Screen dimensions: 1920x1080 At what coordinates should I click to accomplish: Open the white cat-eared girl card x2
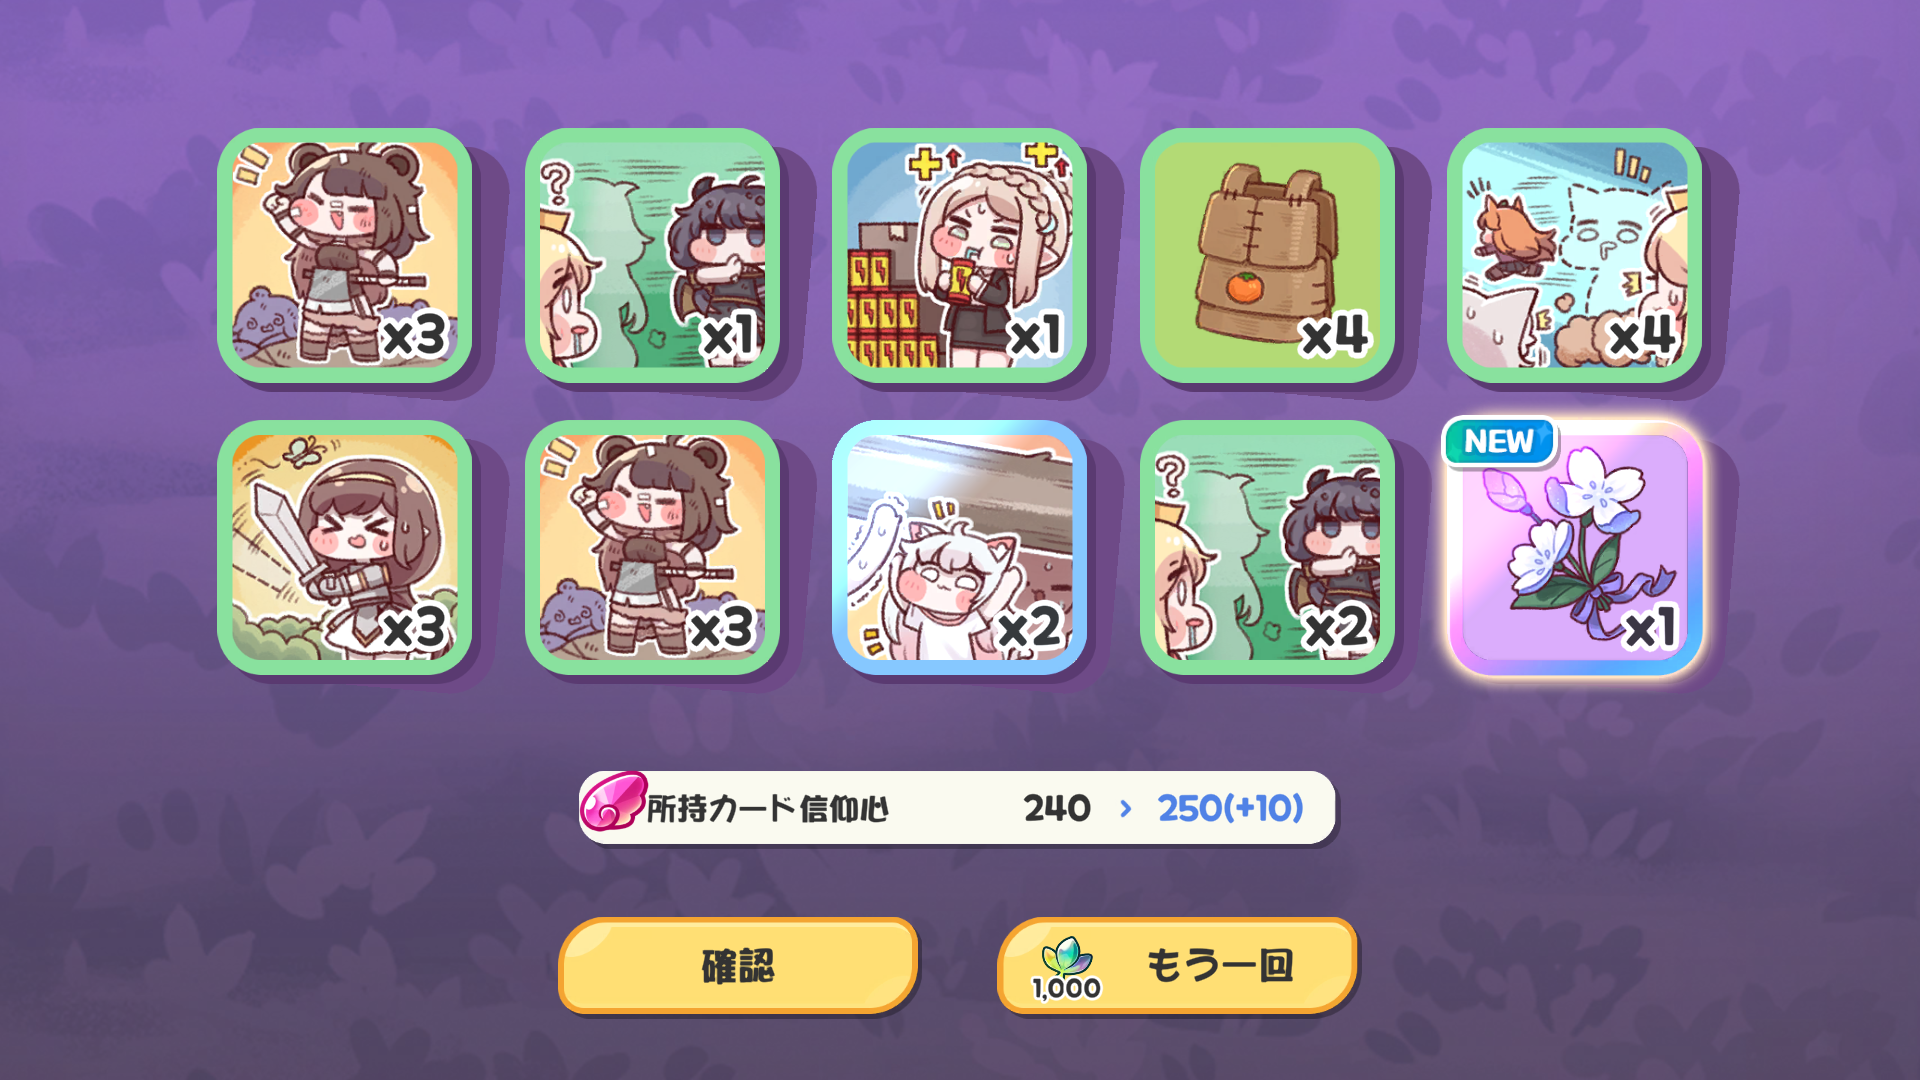point(960,548)
